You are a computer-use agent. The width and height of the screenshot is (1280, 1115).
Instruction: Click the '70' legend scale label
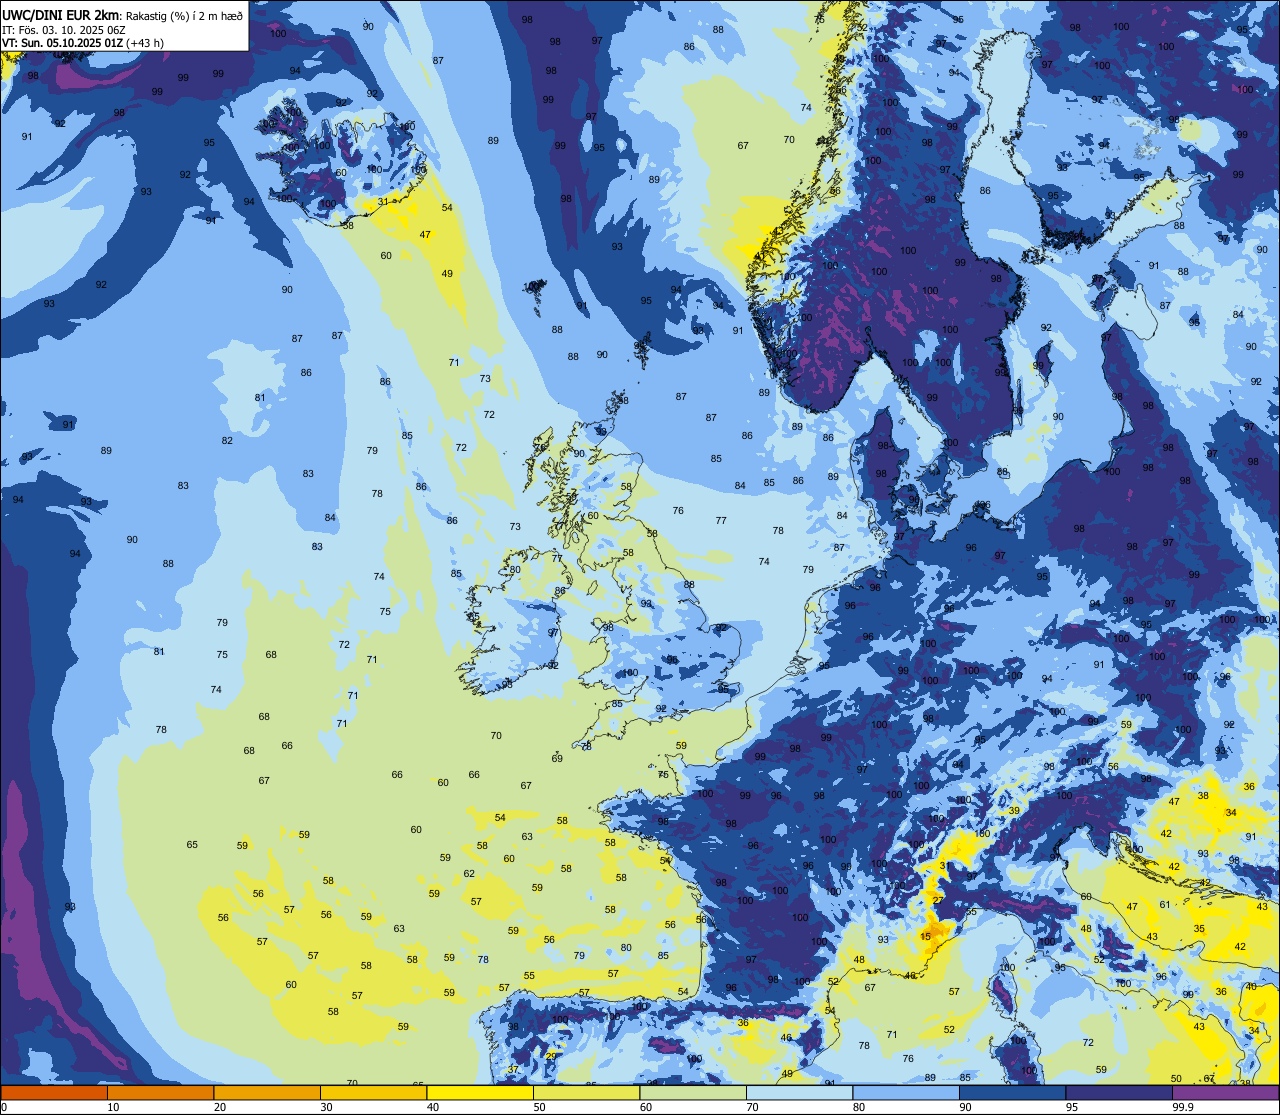pos(752,1107)
